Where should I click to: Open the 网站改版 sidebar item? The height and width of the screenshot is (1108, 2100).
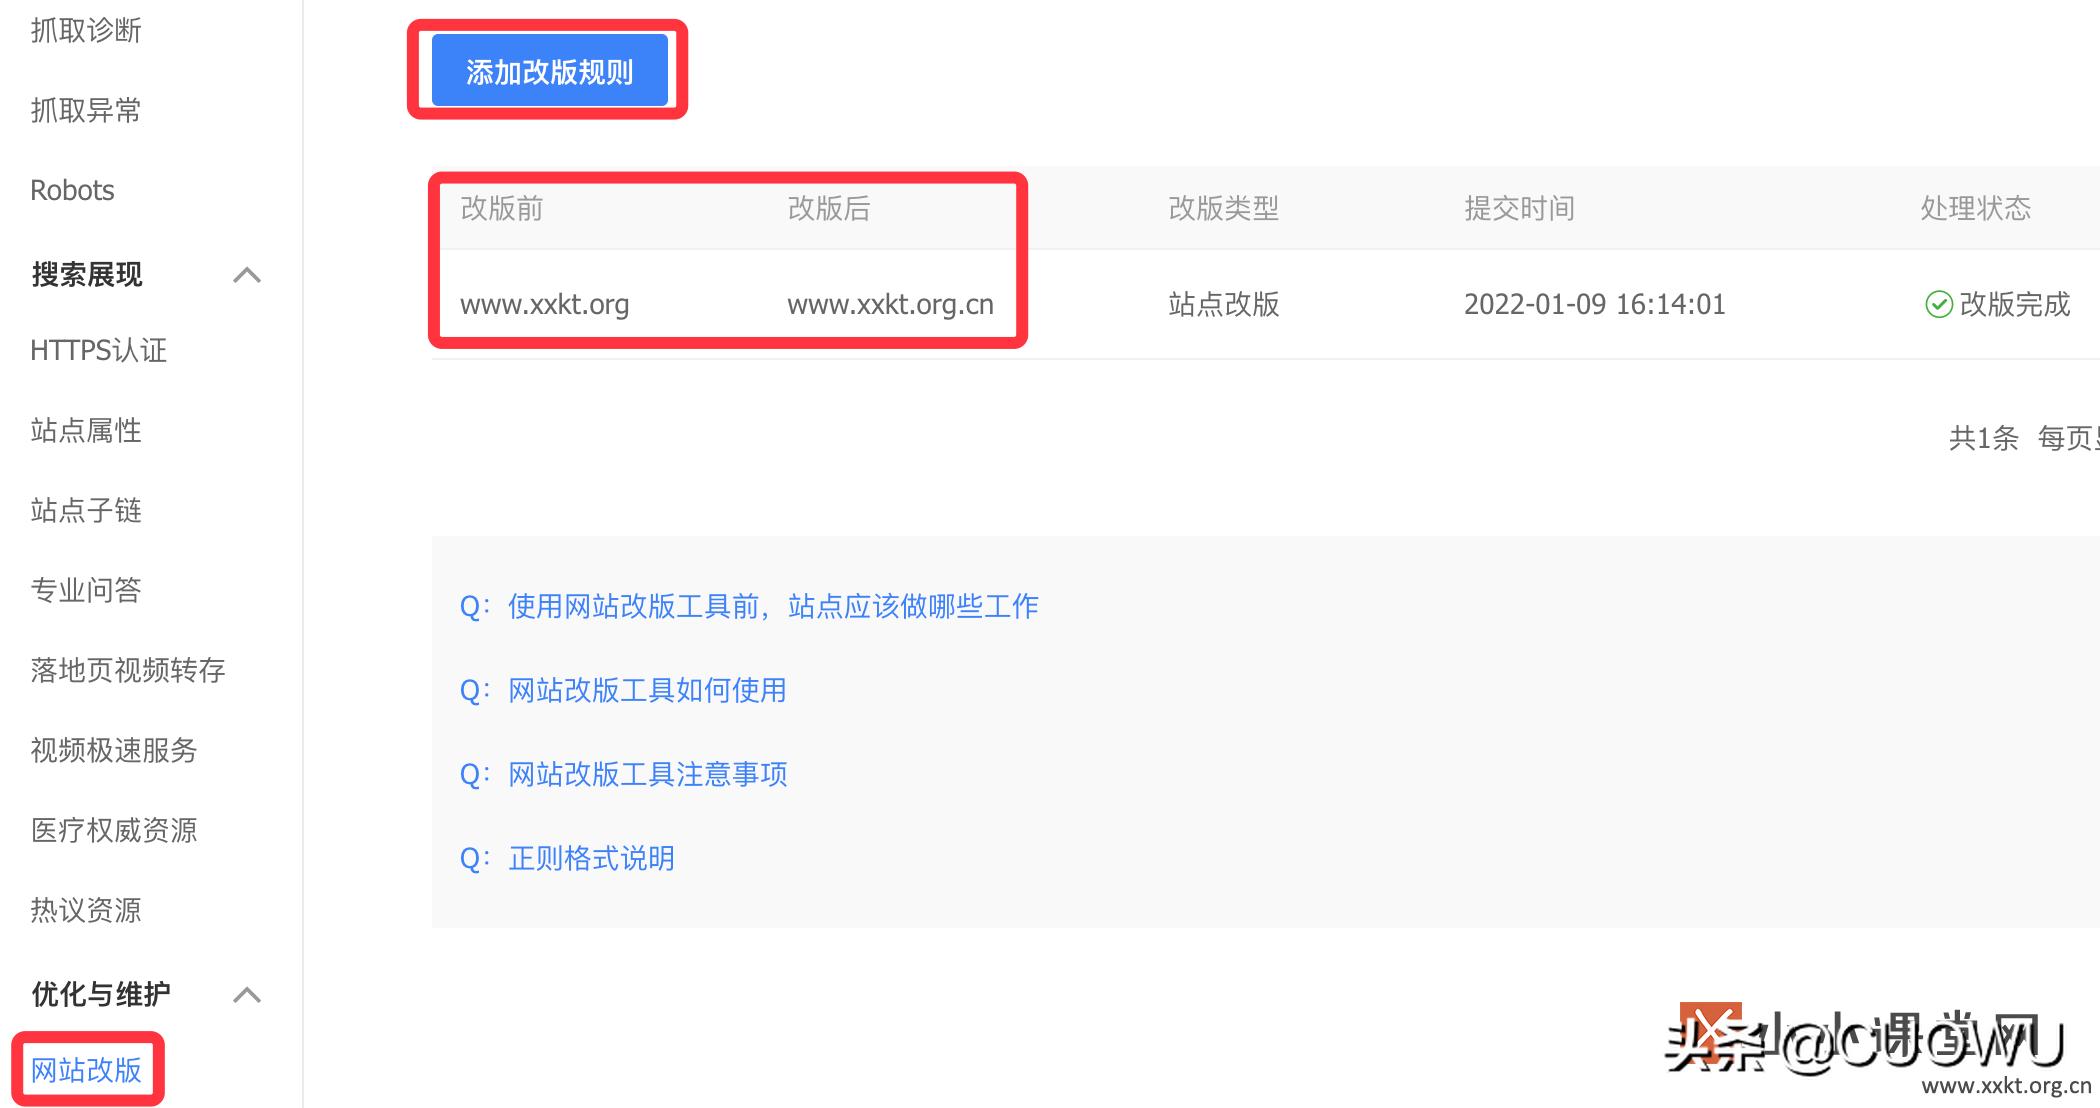coord(87,1068)
